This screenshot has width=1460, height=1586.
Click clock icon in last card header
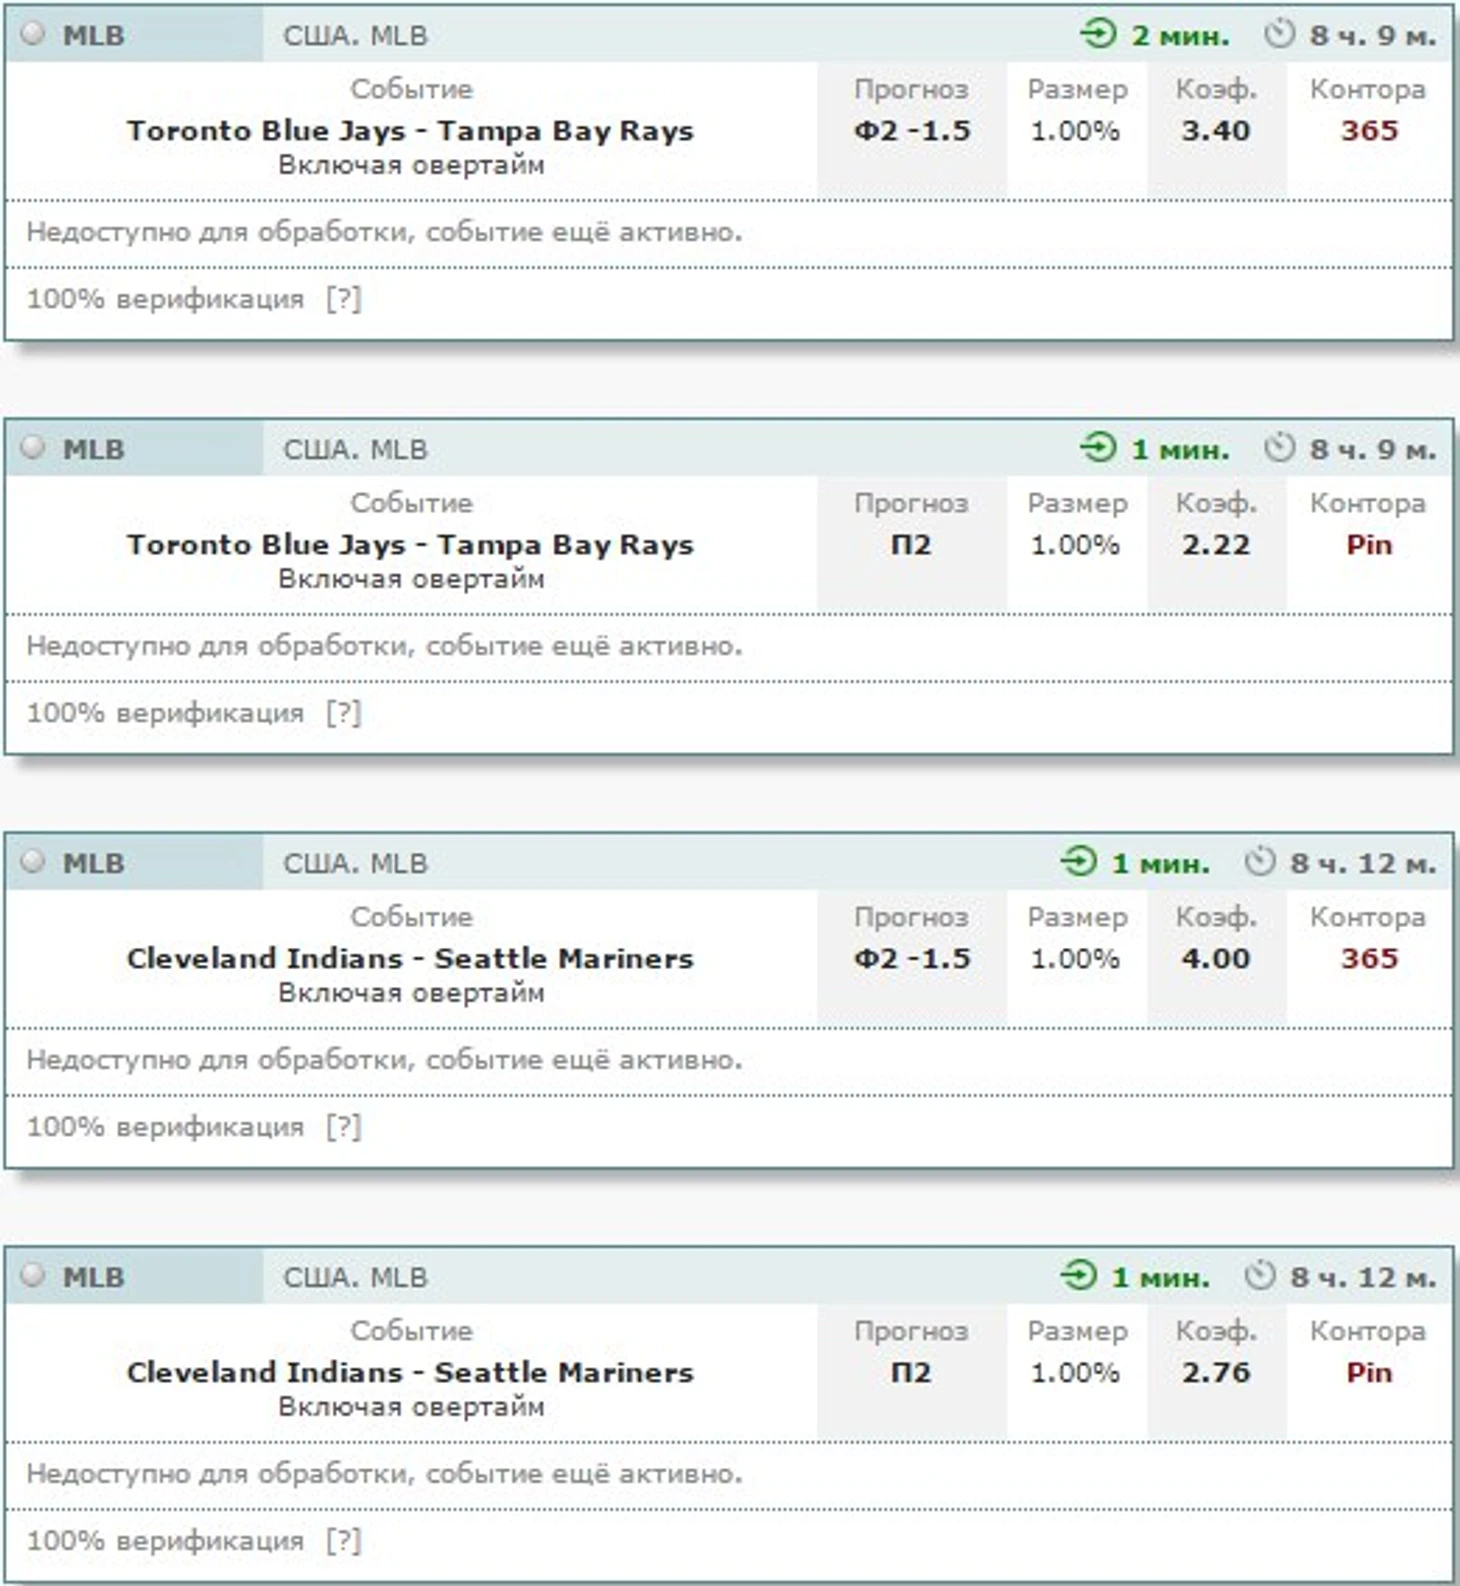coord(1260,1275)
